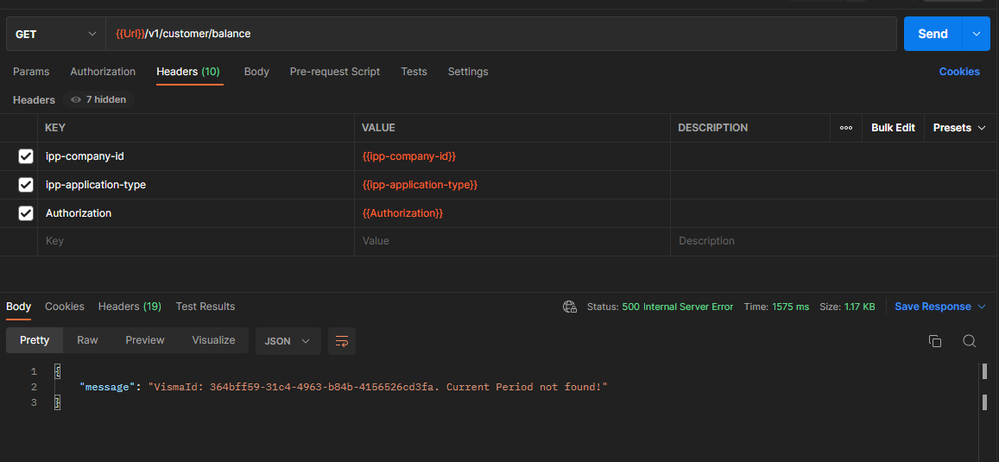
Task: Open the three-dots column options icon
Action: pos(846,127)
